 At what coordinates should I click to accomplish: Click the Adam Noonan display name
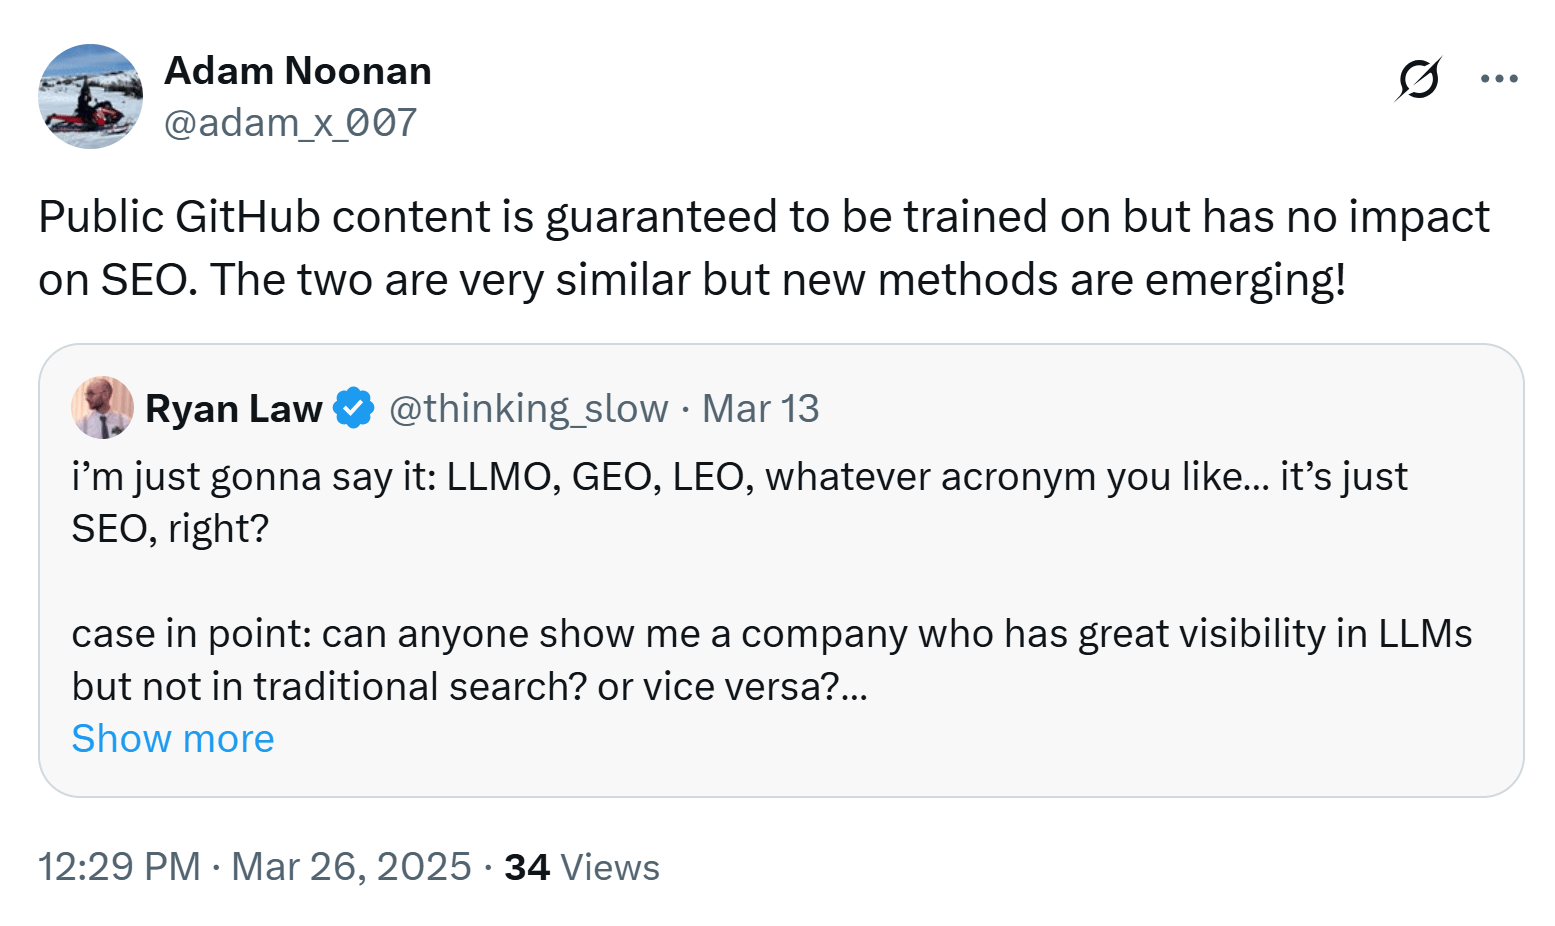coord(298,70)
